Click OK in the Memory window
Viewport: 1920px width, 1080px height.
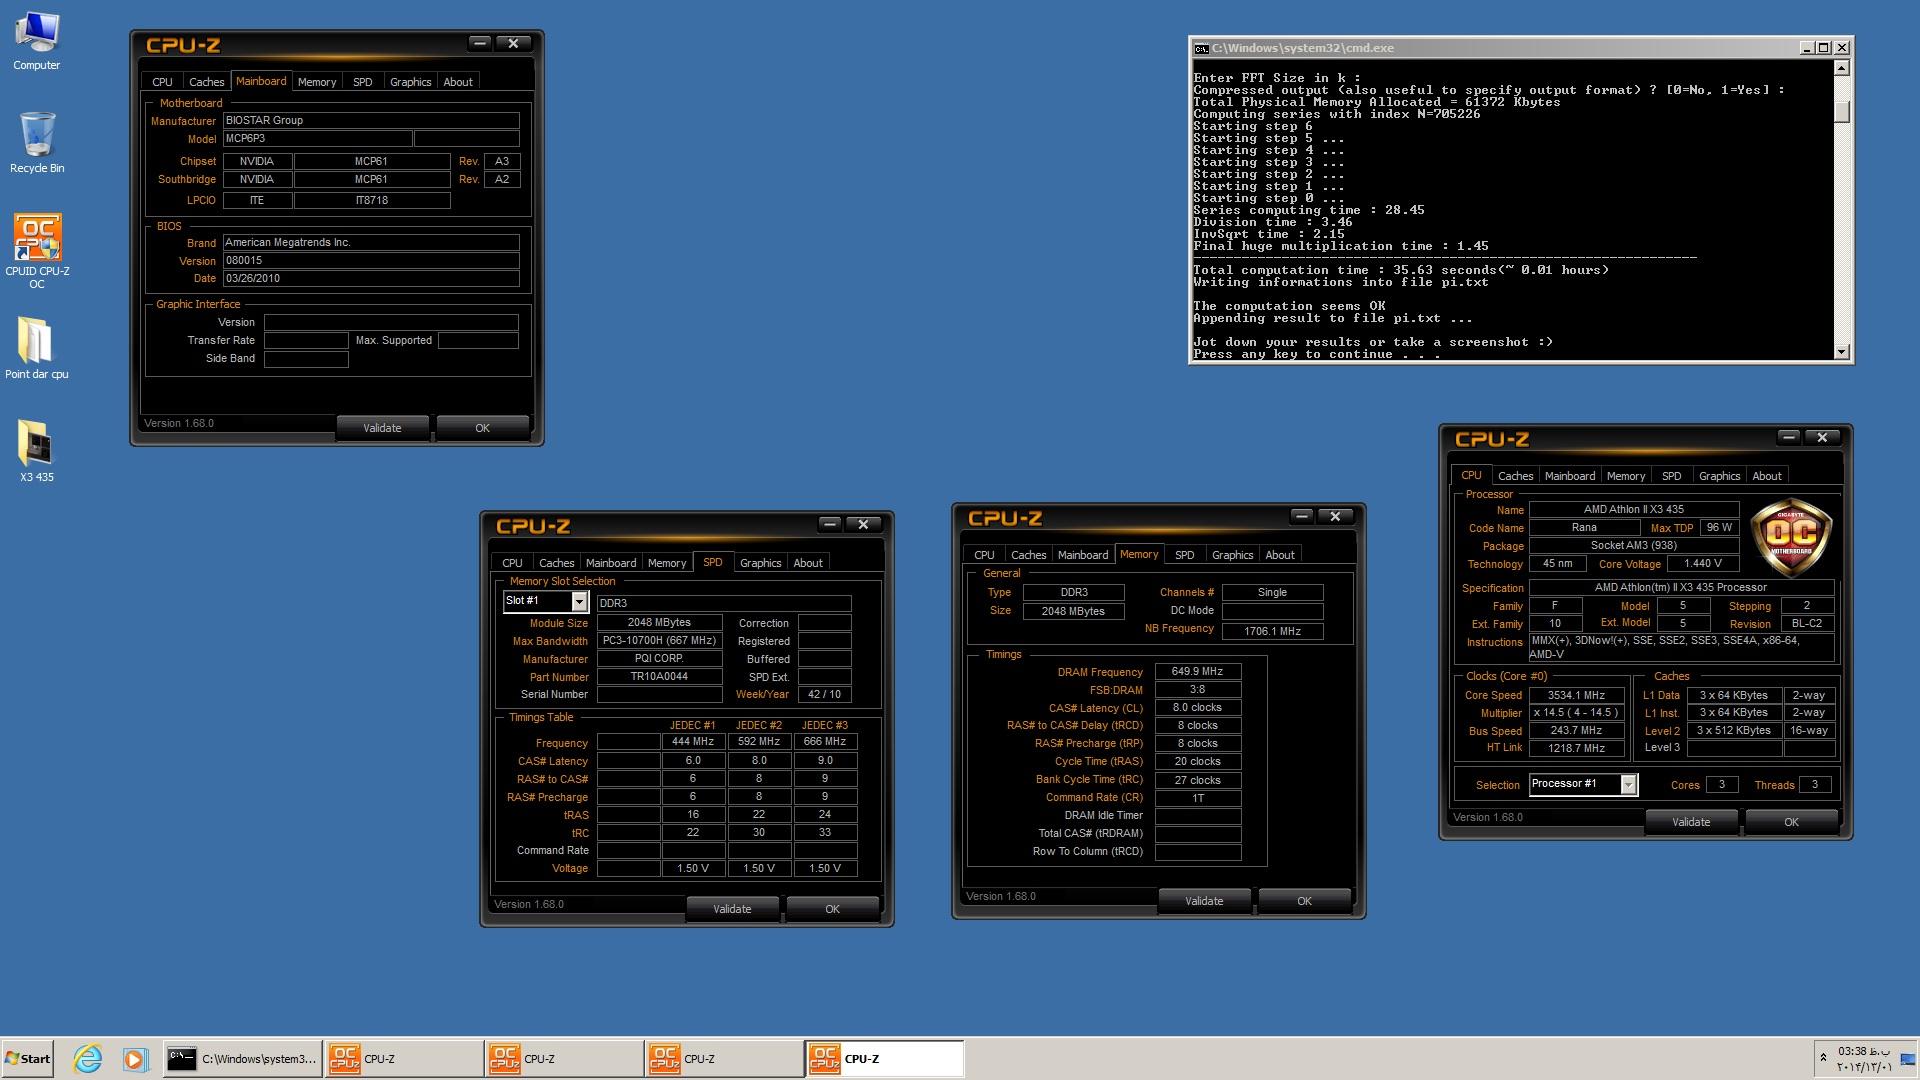[x=1304, y=901]
